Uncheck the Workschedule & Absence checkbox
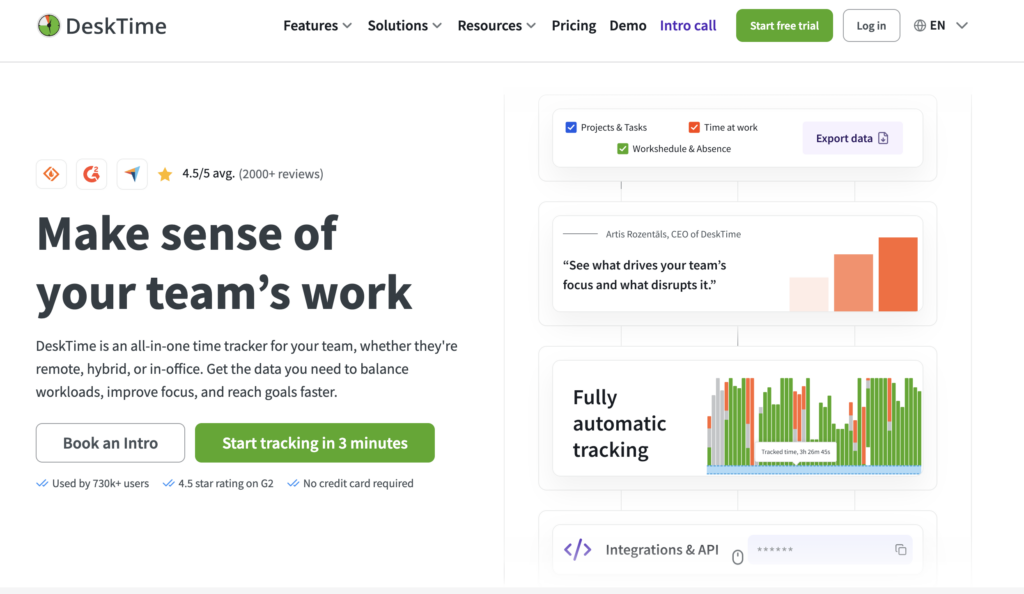1024x594 pixels. 622,149
